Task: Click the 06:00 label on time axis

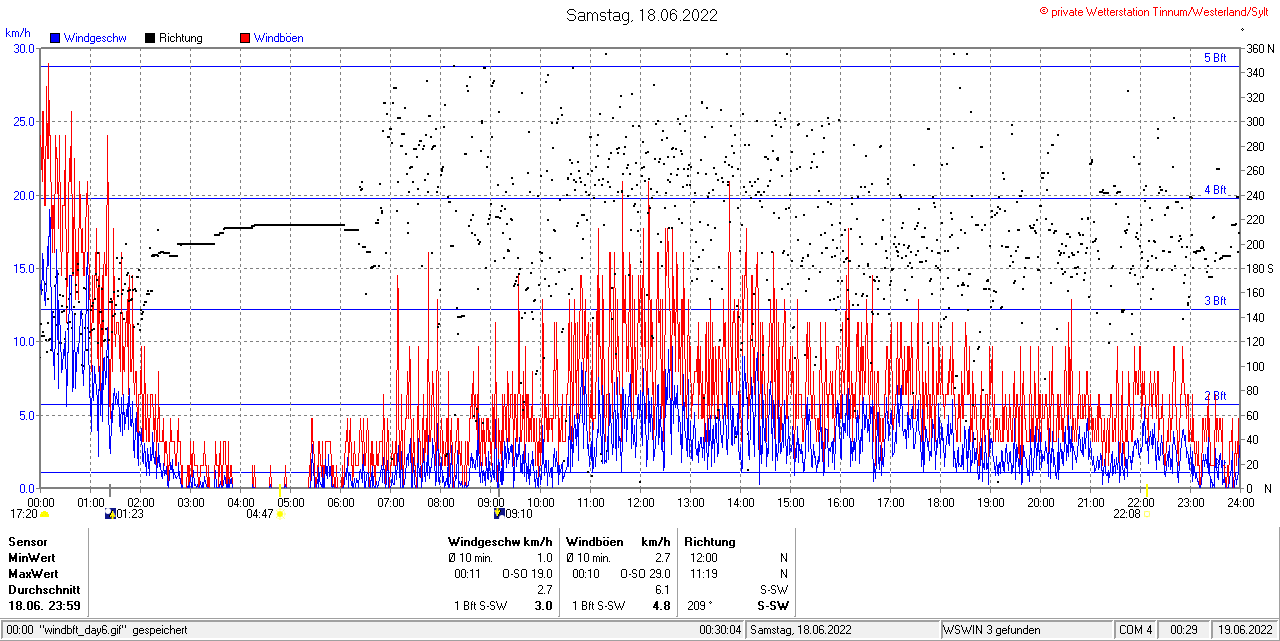Action: (x=341, y=502)
